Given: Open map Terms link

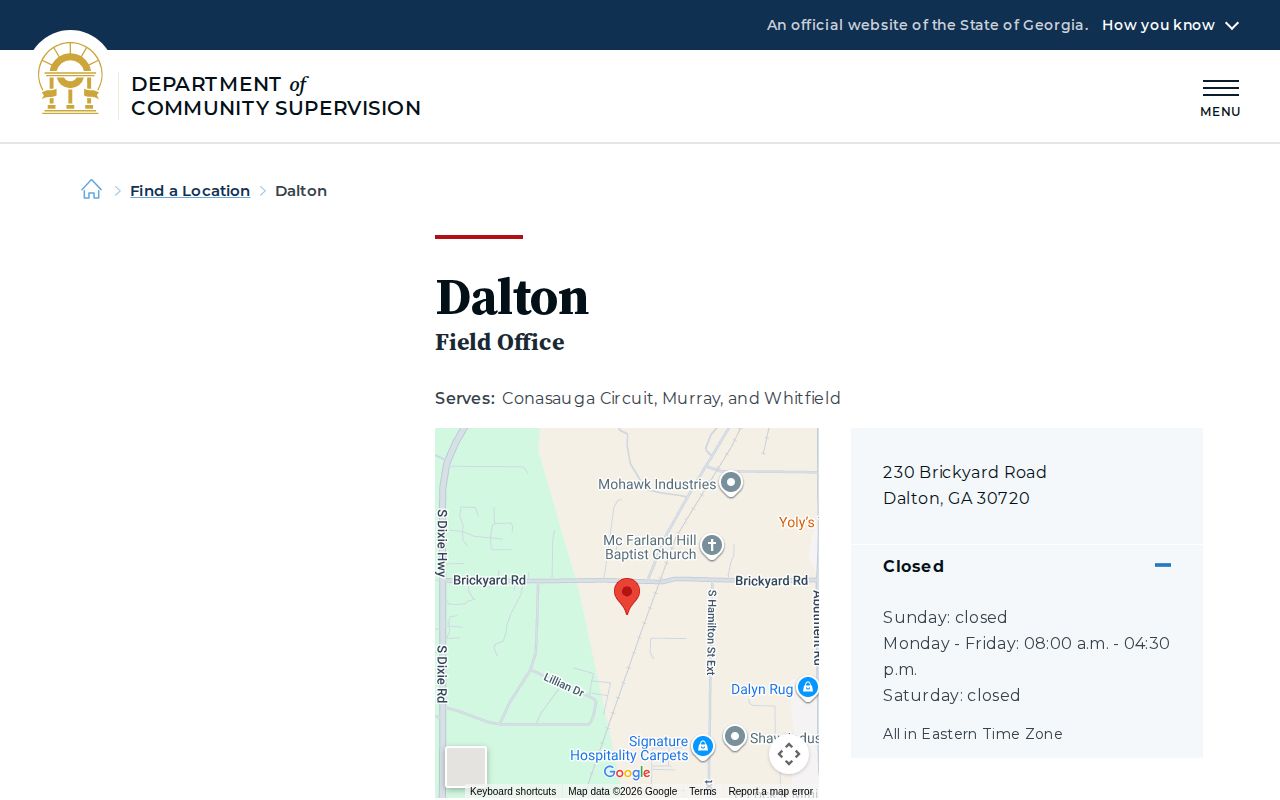Looking at the screenshot, I should click(703, 791).
